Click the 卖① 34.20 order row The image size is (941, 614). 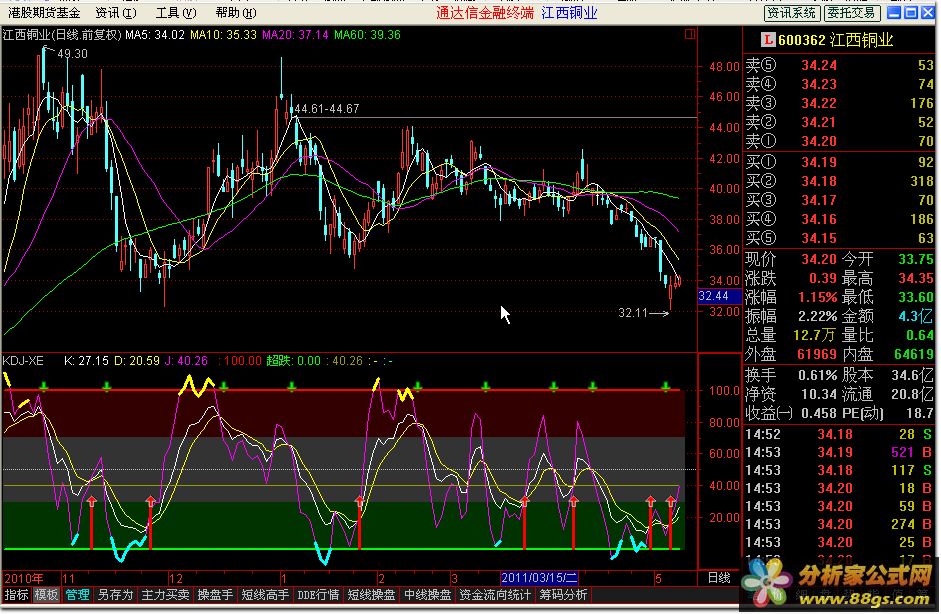point(839,141)
